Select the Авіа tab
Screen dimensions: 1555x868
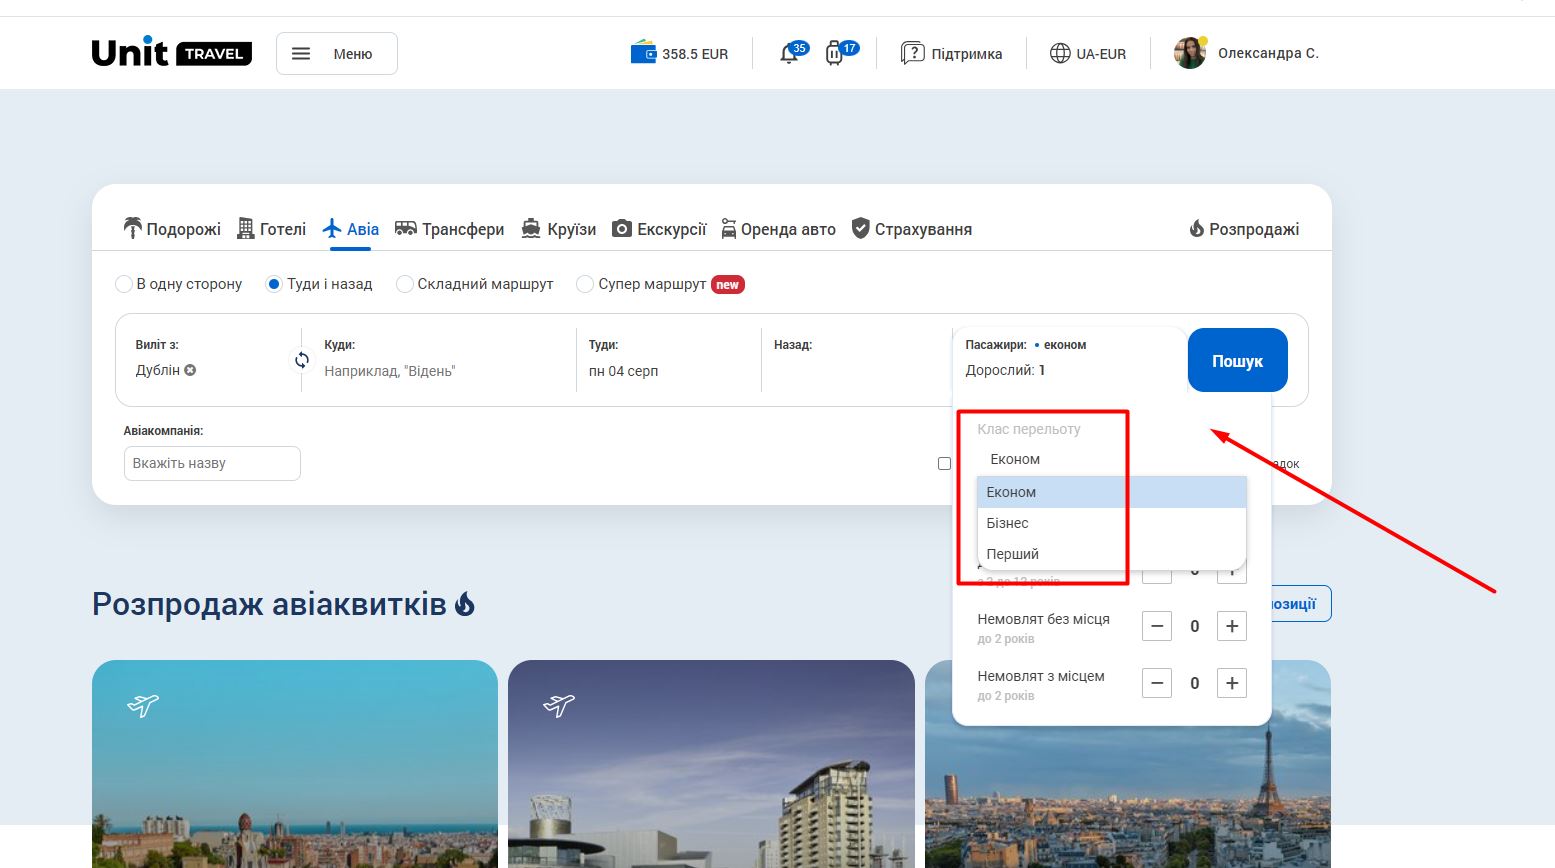[x=351, y=229]
